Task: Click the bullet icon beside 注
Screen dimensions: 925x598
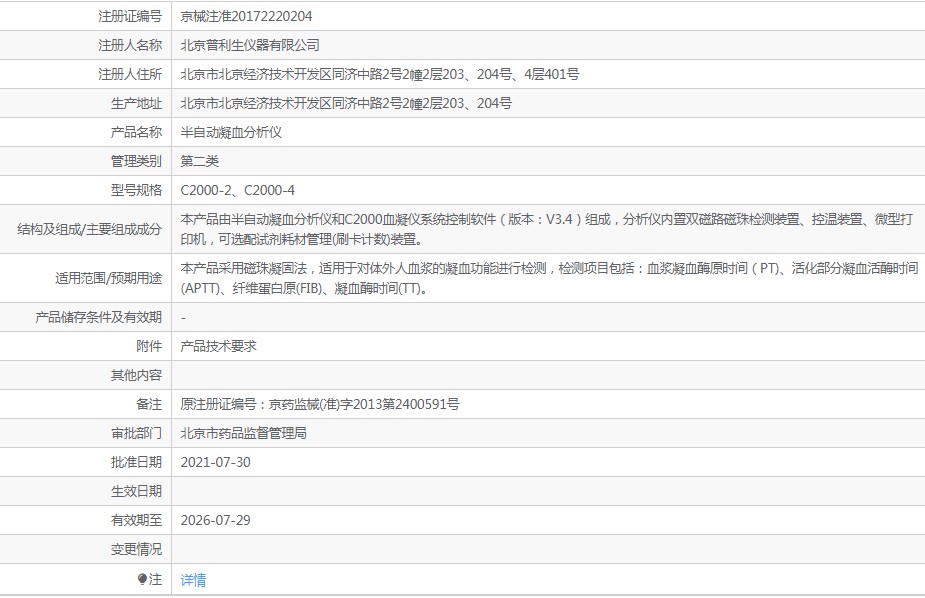Action: (142, 580)
